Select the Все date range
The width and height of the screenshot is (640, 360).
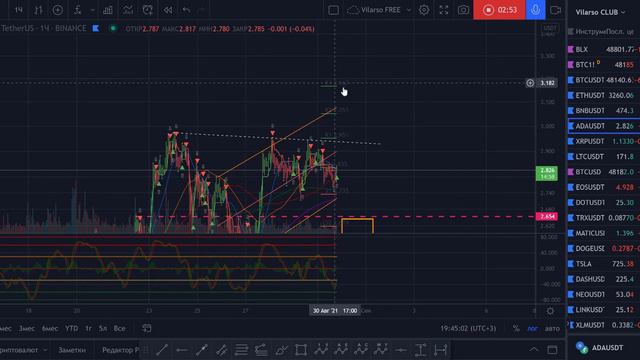(x=119, y=329)
